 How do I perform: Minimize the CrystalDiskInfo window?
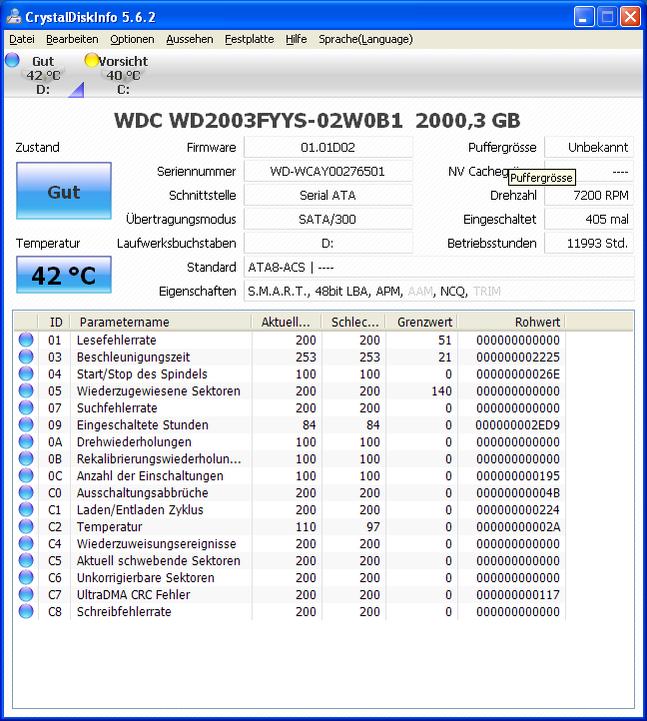coord(584,17)
